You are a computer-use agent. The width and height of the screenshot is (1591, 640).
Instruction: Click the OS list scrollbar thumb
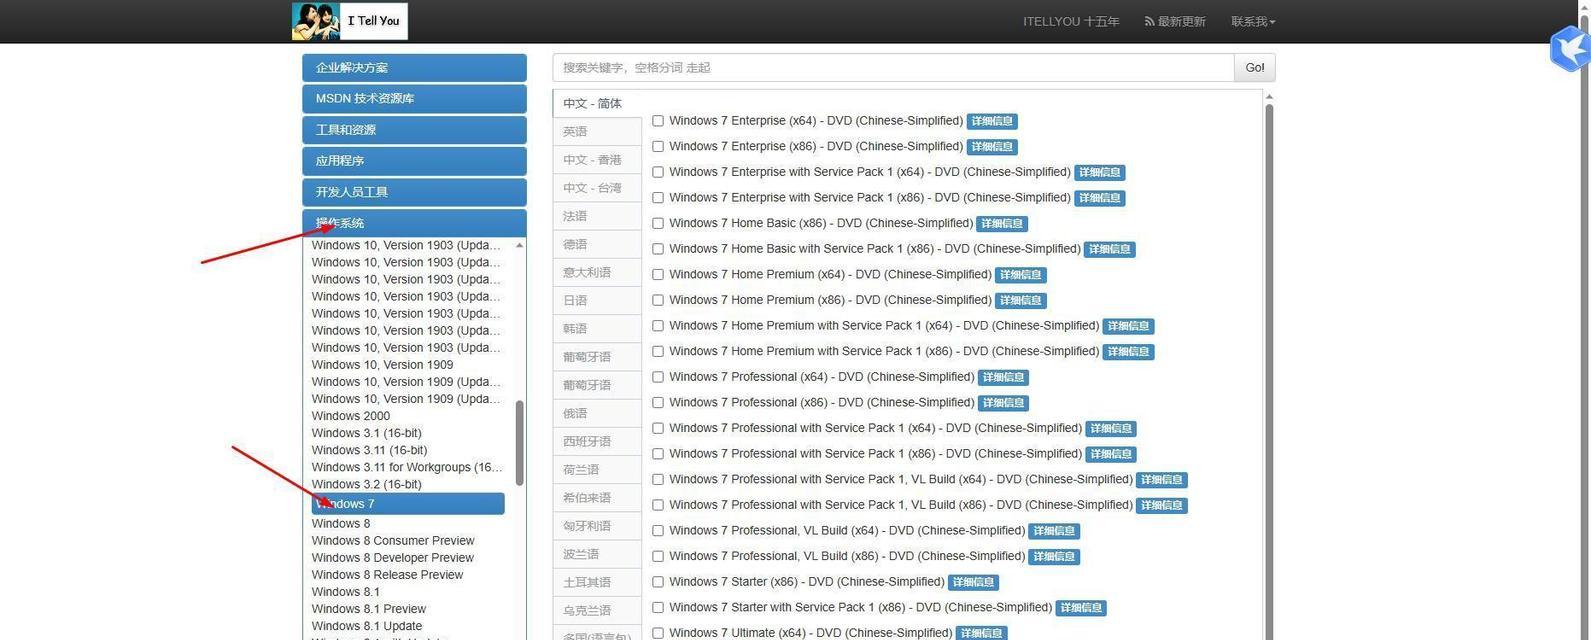[x=520, y=443]
